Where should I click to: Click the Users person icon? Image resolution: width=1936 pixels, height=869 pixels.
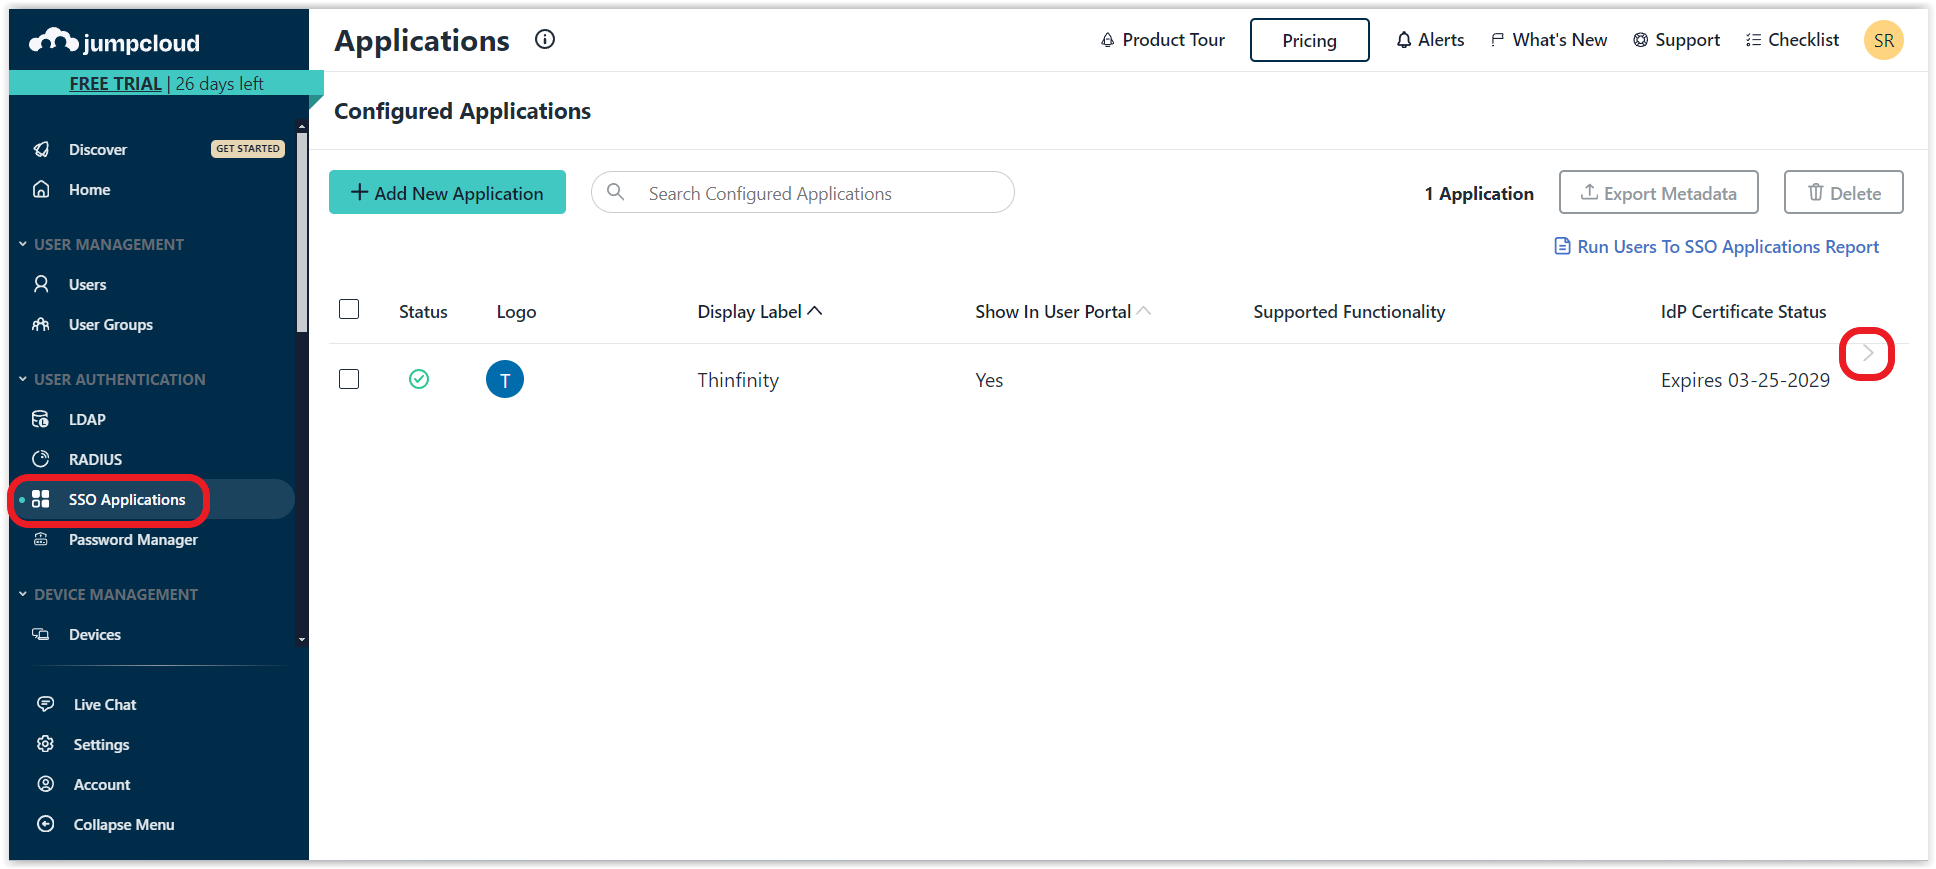tap(41, 284)
